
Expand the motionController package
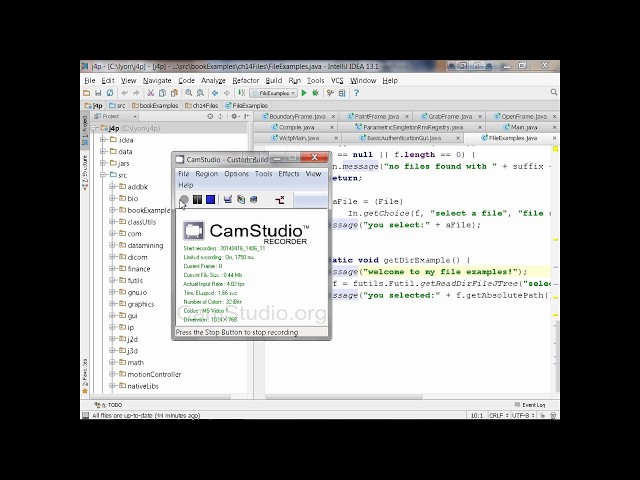tap(112, 374)
